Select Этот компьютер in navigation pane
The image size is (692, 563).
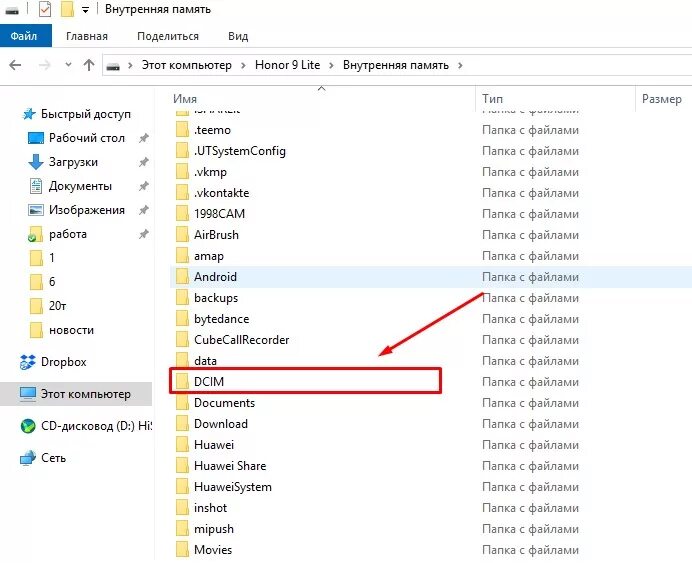75,394
